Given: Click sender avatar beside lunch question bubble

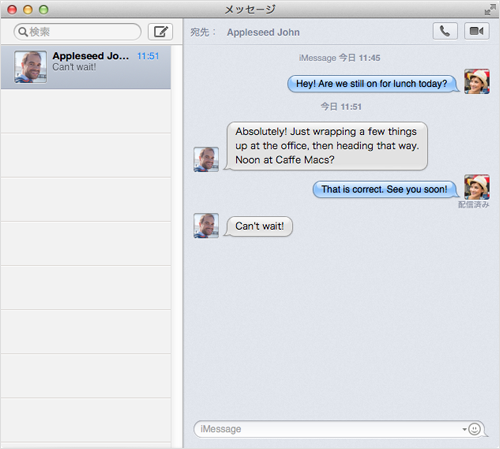Looking at the screenshot, I should tap(477, 81).
